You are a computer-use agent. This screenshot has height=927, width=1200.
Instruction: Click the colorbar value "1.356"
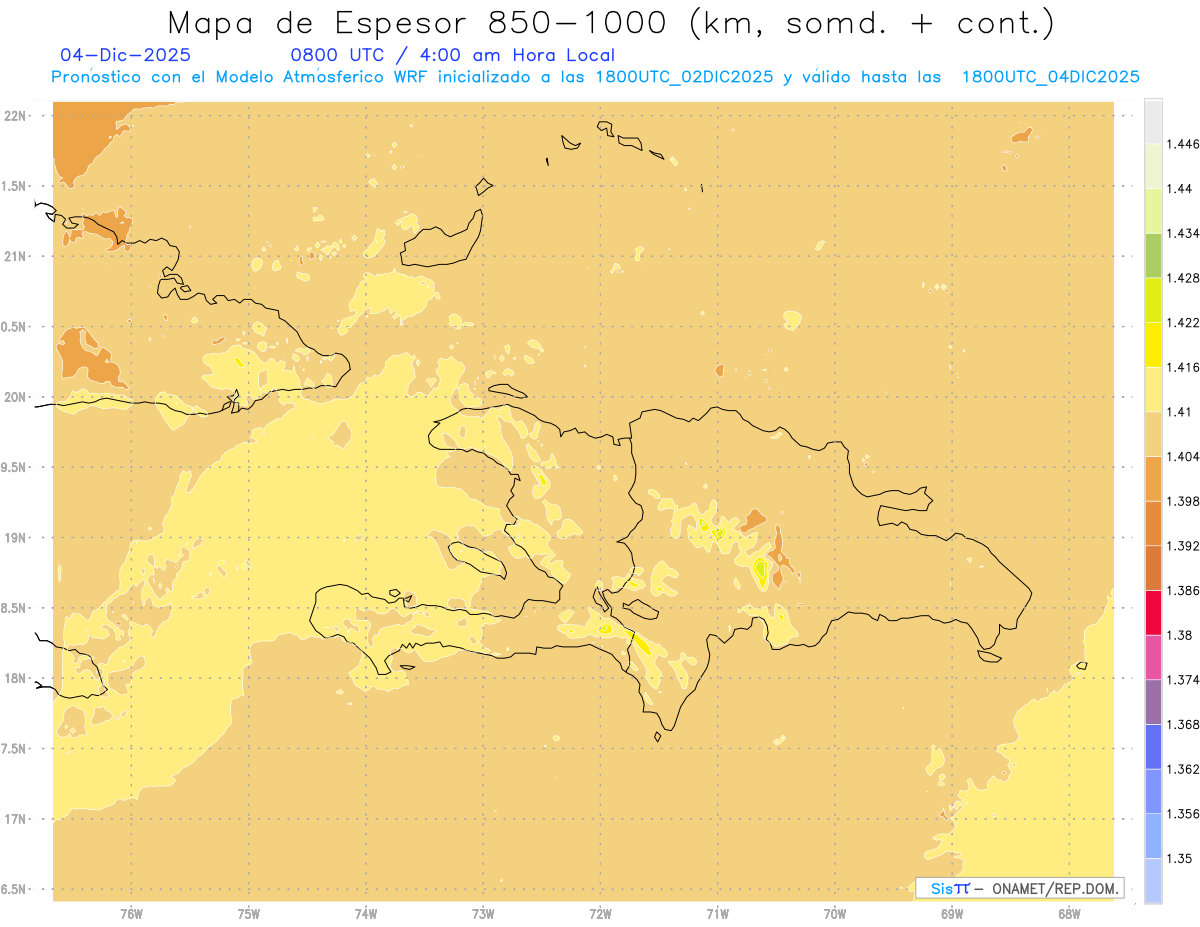[1185, 814]
